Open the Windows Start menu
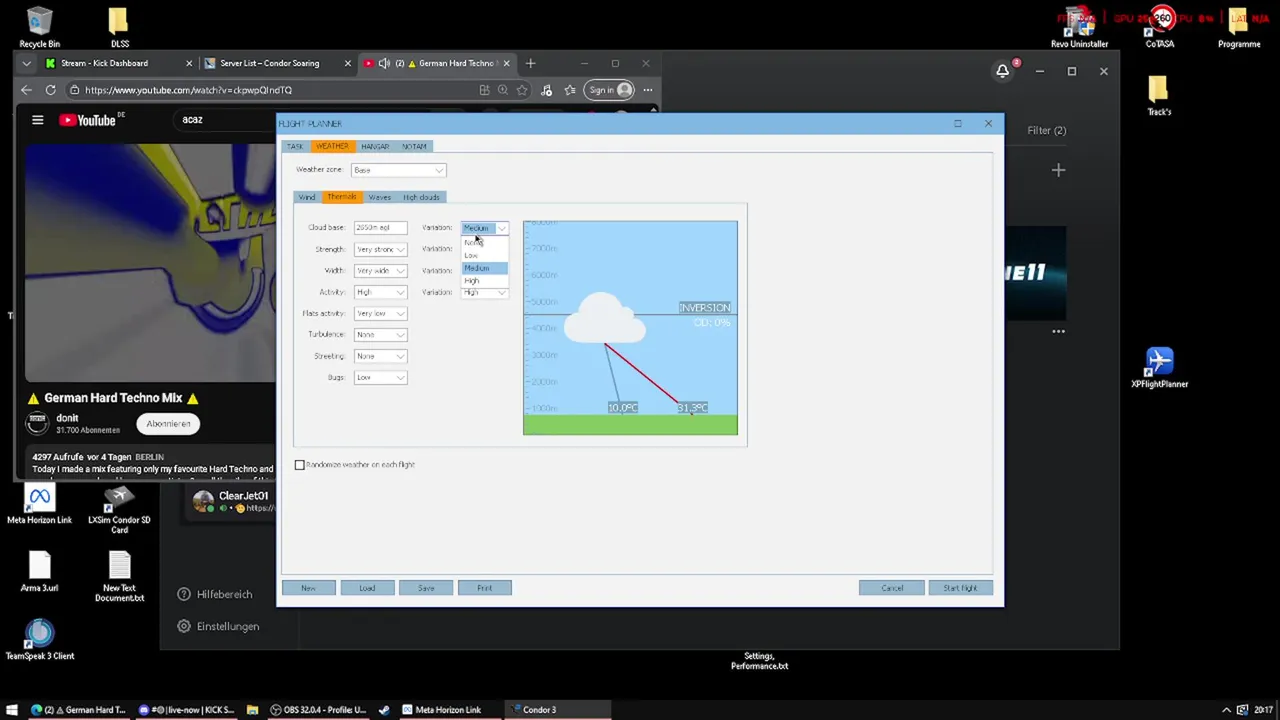Screen dimensions: 1280x720 click(x=11, y=710)
